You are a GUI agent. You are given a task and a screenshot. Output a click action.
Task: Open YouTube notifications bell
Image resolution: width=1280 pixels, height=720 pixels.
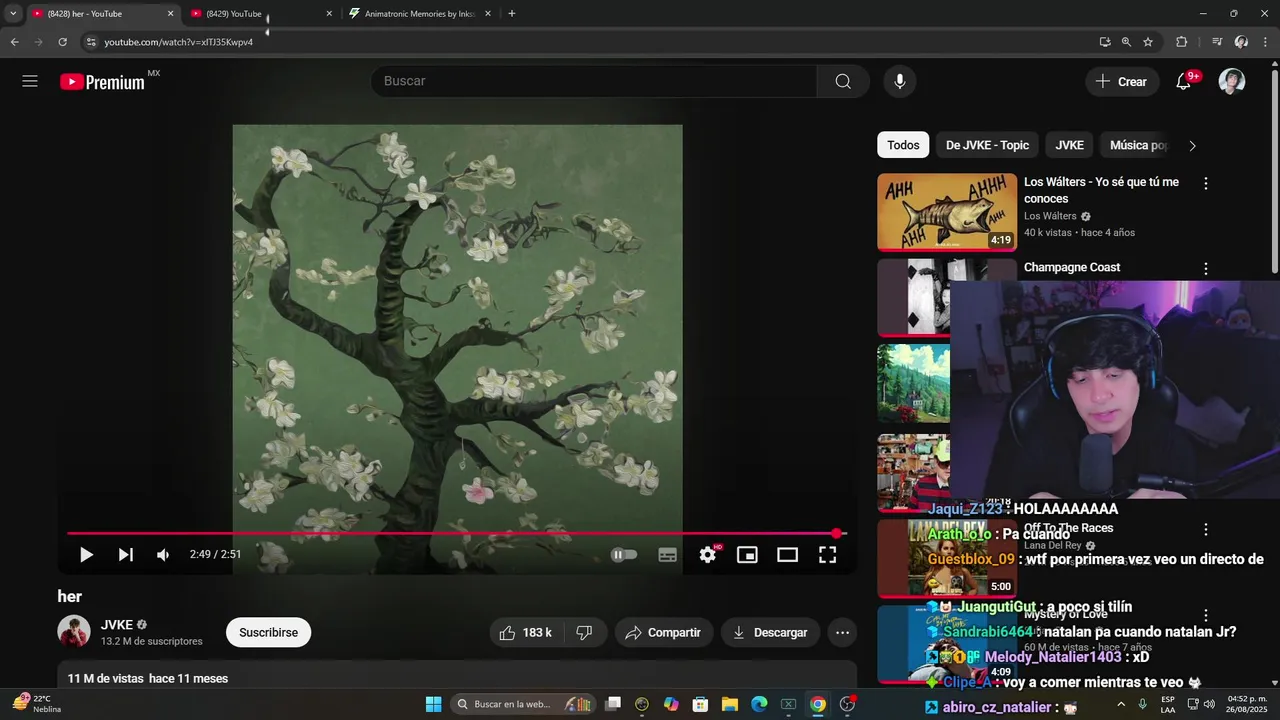(1183, 81)
